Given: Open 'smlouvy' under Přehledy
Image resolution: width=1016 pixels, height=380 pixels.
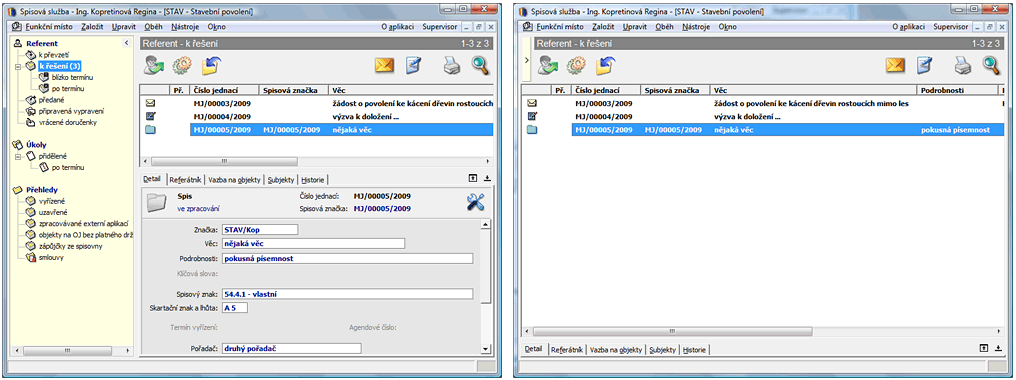Looking at the screenshot, I should (51, 257).
